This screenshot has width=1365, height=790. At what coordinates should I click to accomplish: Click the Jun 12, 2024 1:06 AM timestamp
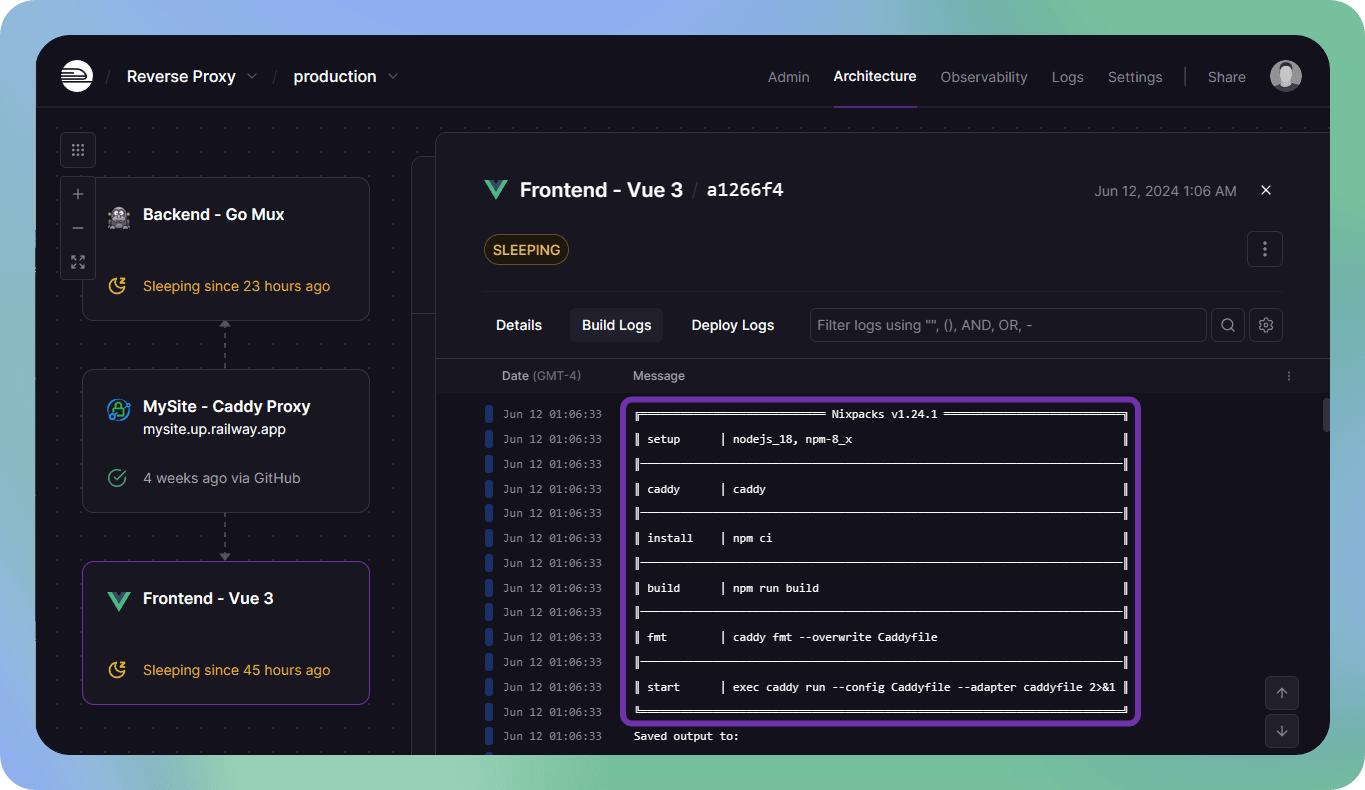pyautogui.click(x=1165, y=191)
